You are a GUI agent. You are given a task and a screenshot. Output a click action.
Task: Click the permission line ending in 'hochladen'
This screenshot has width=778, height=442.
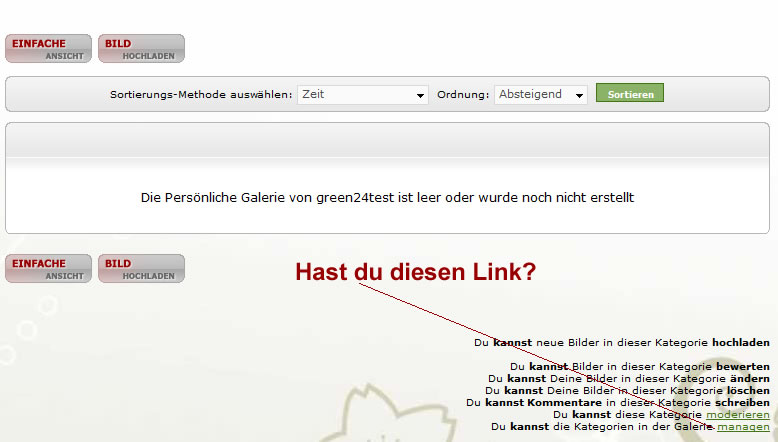621,342
